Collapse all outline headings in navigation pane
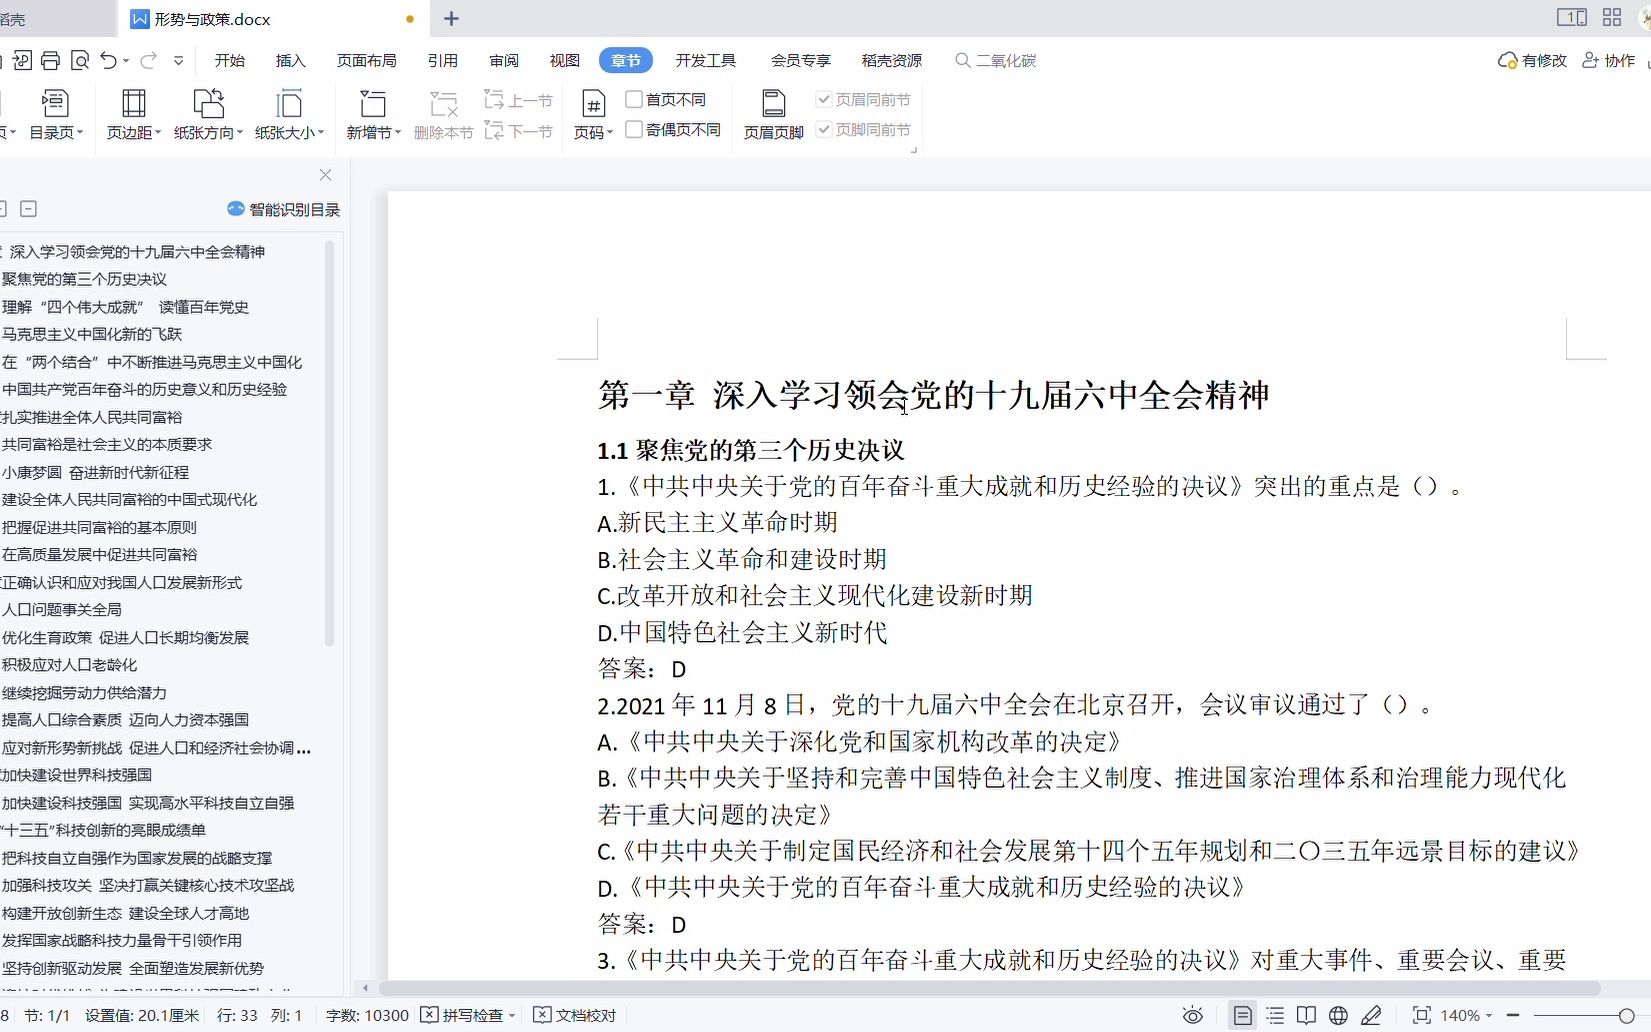Image resolution: width=1651 pixels, height=1032 pixels. tap(29, 209)
